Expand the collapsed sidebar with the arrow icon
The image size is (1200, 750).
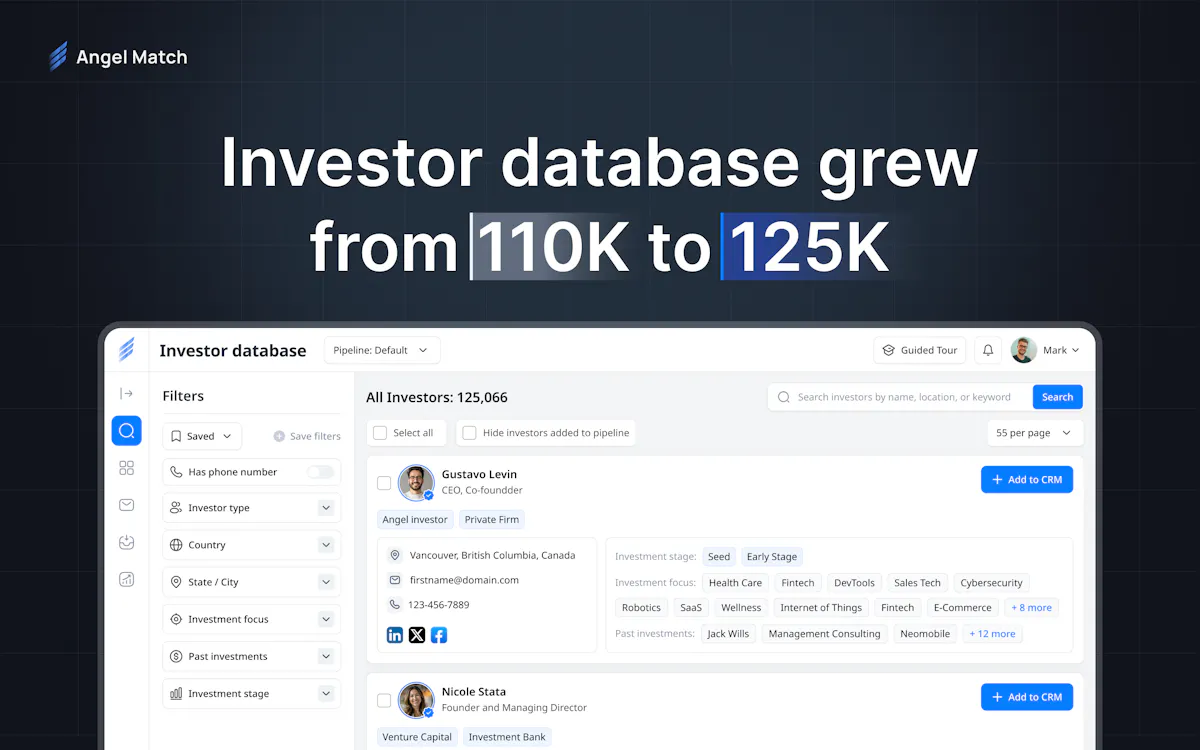pyautogui.click(x=126, y=394)
